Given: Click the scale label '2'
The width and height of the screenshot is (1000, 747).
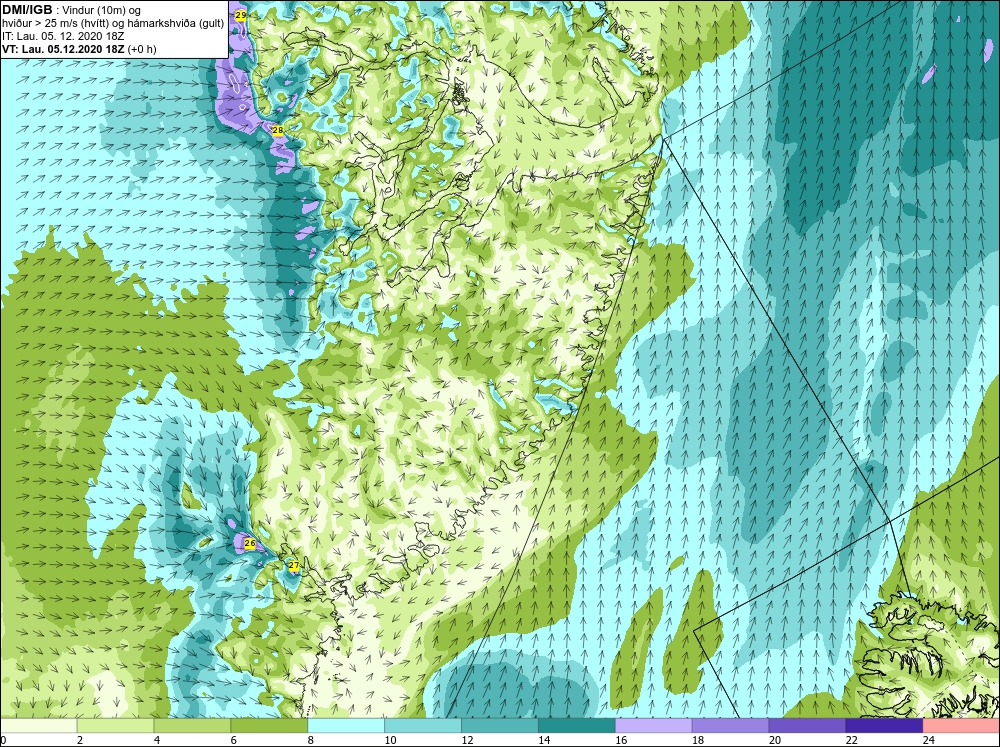Looking at the screenshot, I should [x=80, y=740].
